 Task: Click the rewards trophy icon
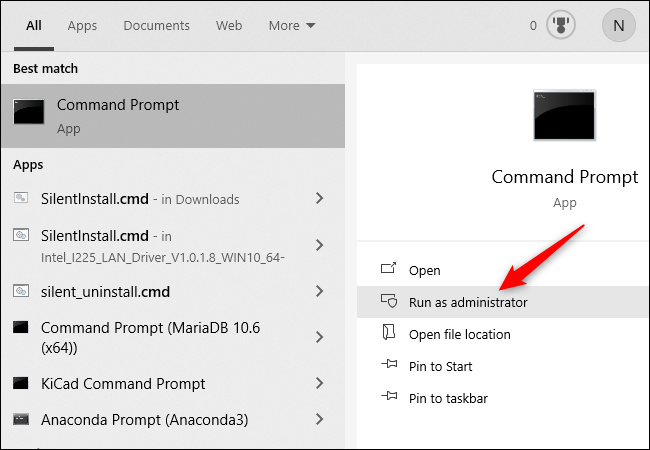pyautogui.click(x=560, y=25)
